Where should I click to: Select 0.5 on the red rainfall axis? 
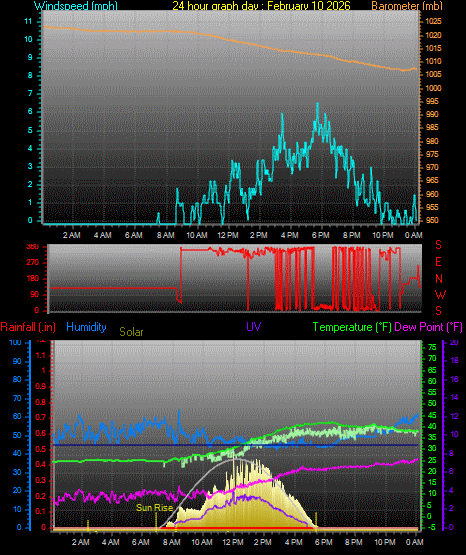[41, 449]
